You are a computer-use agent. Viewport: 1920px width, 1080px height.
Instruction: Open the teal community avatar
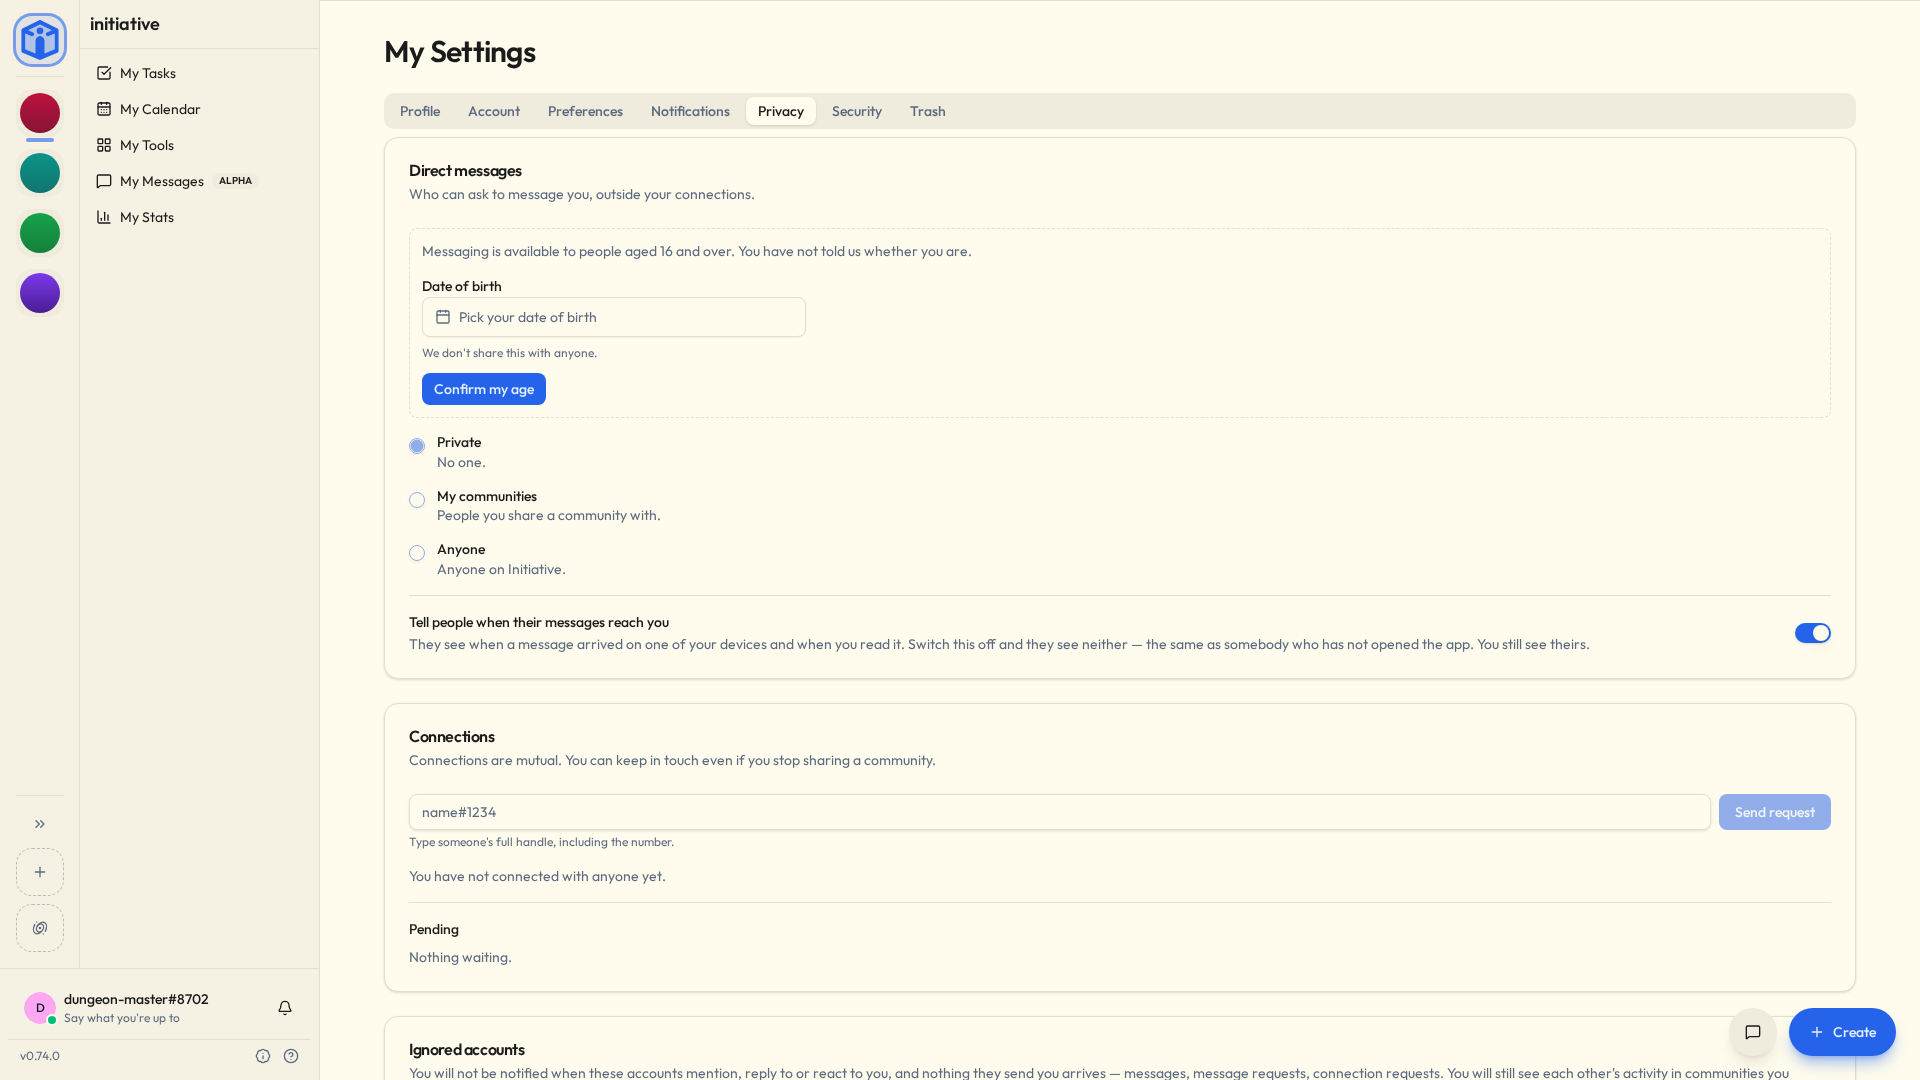pyautogui.click(x=40, y=173)
